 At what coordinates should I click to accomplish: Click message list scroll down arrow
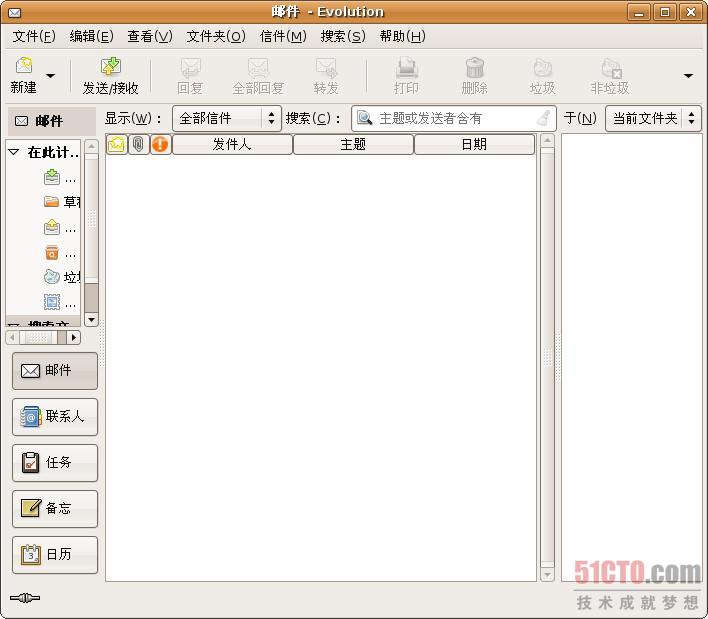click(x=547, y=575)
